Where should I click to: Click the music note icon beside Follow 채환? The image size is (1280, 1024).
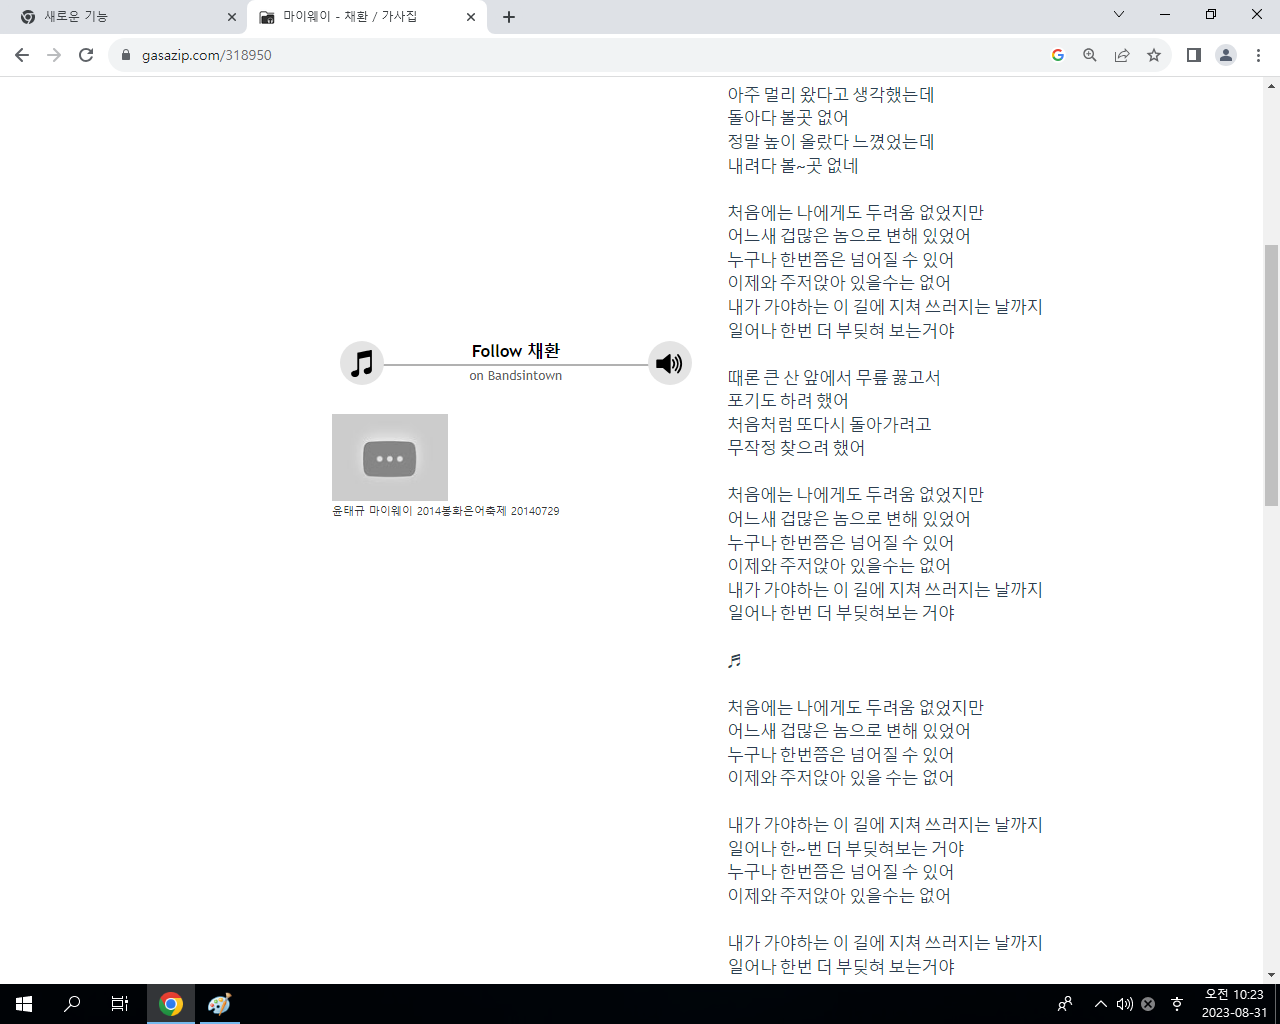(362, 363)
